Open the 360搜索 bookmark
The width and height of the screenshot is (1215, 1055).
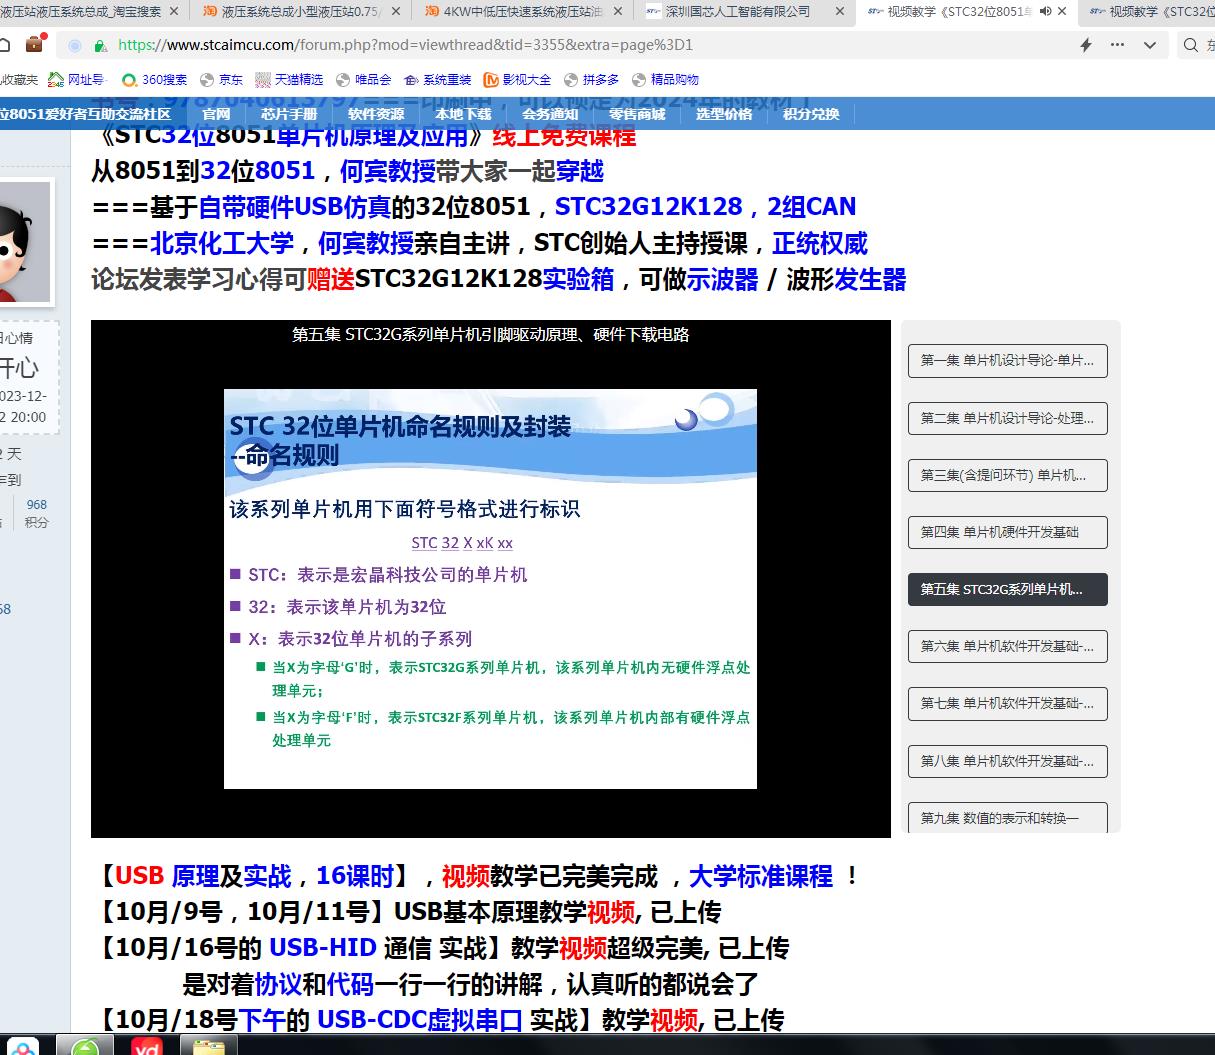155,79
